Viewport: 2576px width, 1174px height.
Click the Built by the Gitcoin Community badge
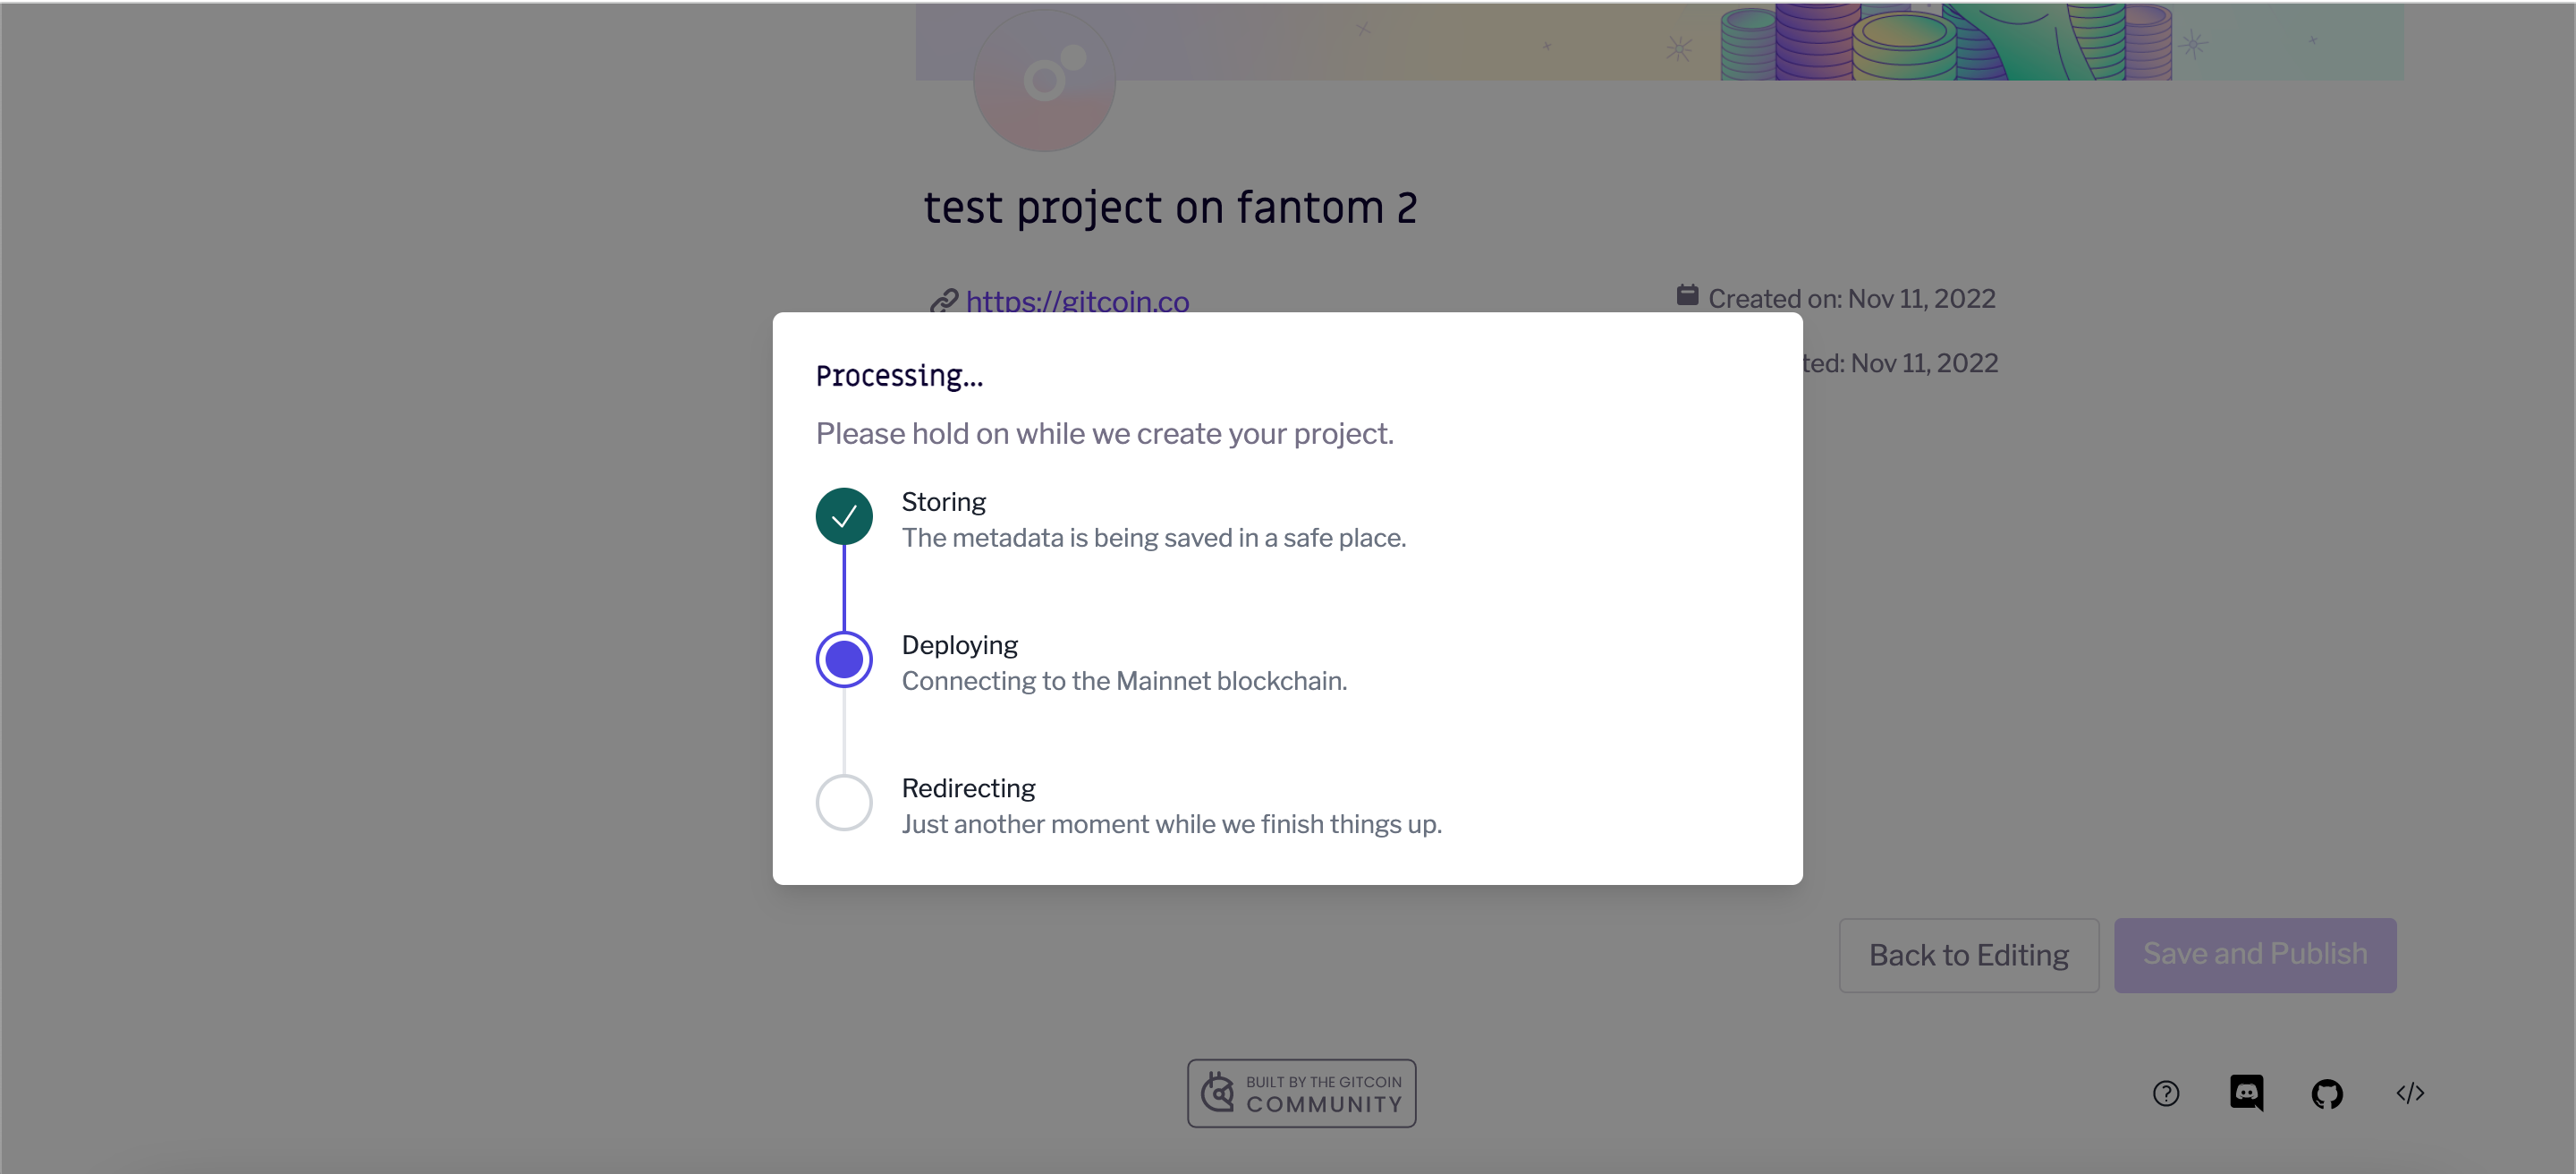pos(1301,1092)
